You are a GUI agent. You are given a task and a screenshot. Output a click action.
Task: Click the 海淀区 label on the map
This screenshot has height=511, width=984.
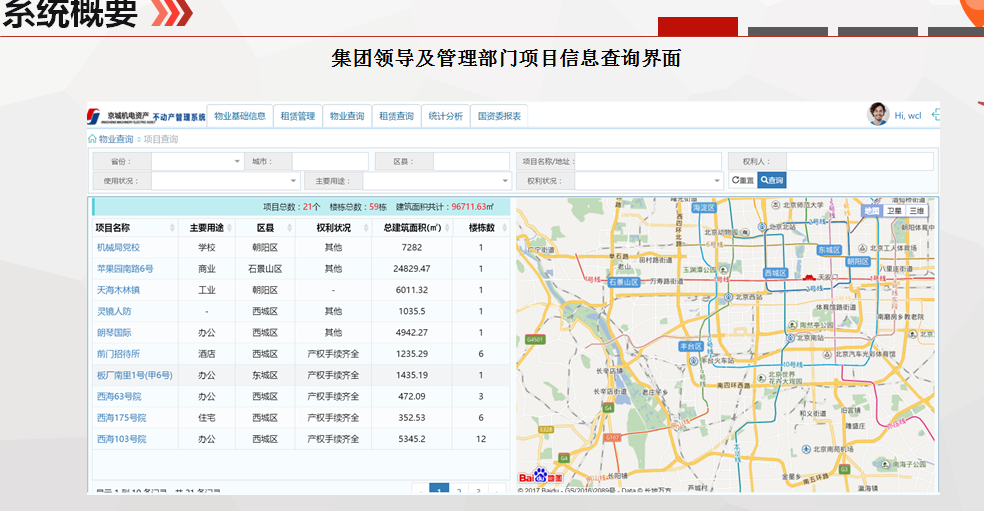[704, 208]
